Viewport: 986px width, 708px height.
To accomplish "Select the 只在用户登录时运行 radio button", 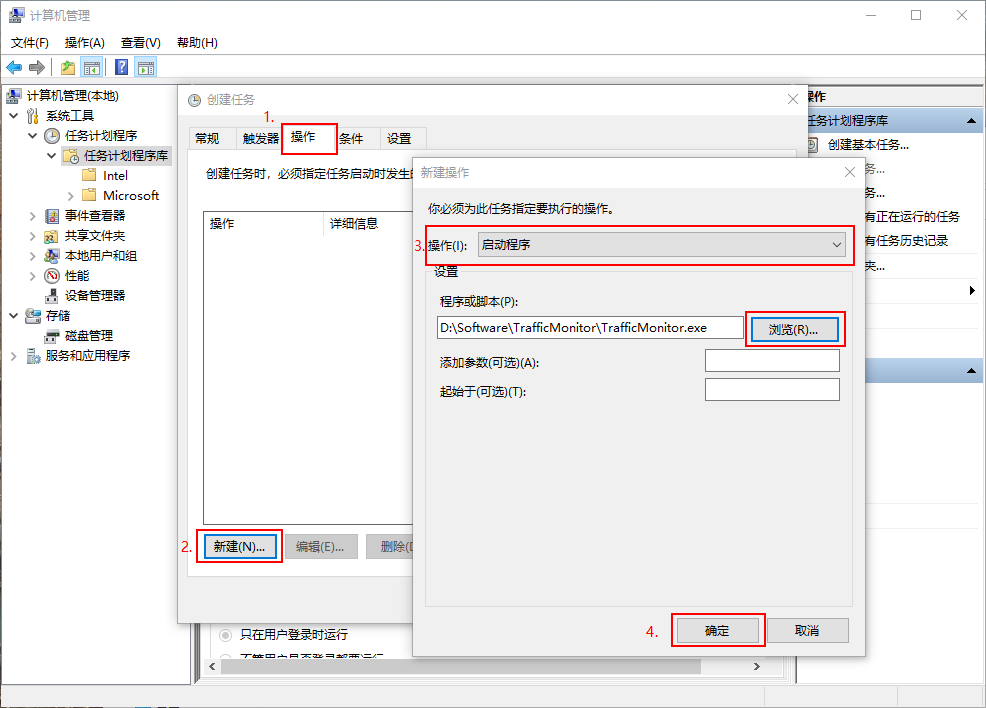I will click(225, 635).
